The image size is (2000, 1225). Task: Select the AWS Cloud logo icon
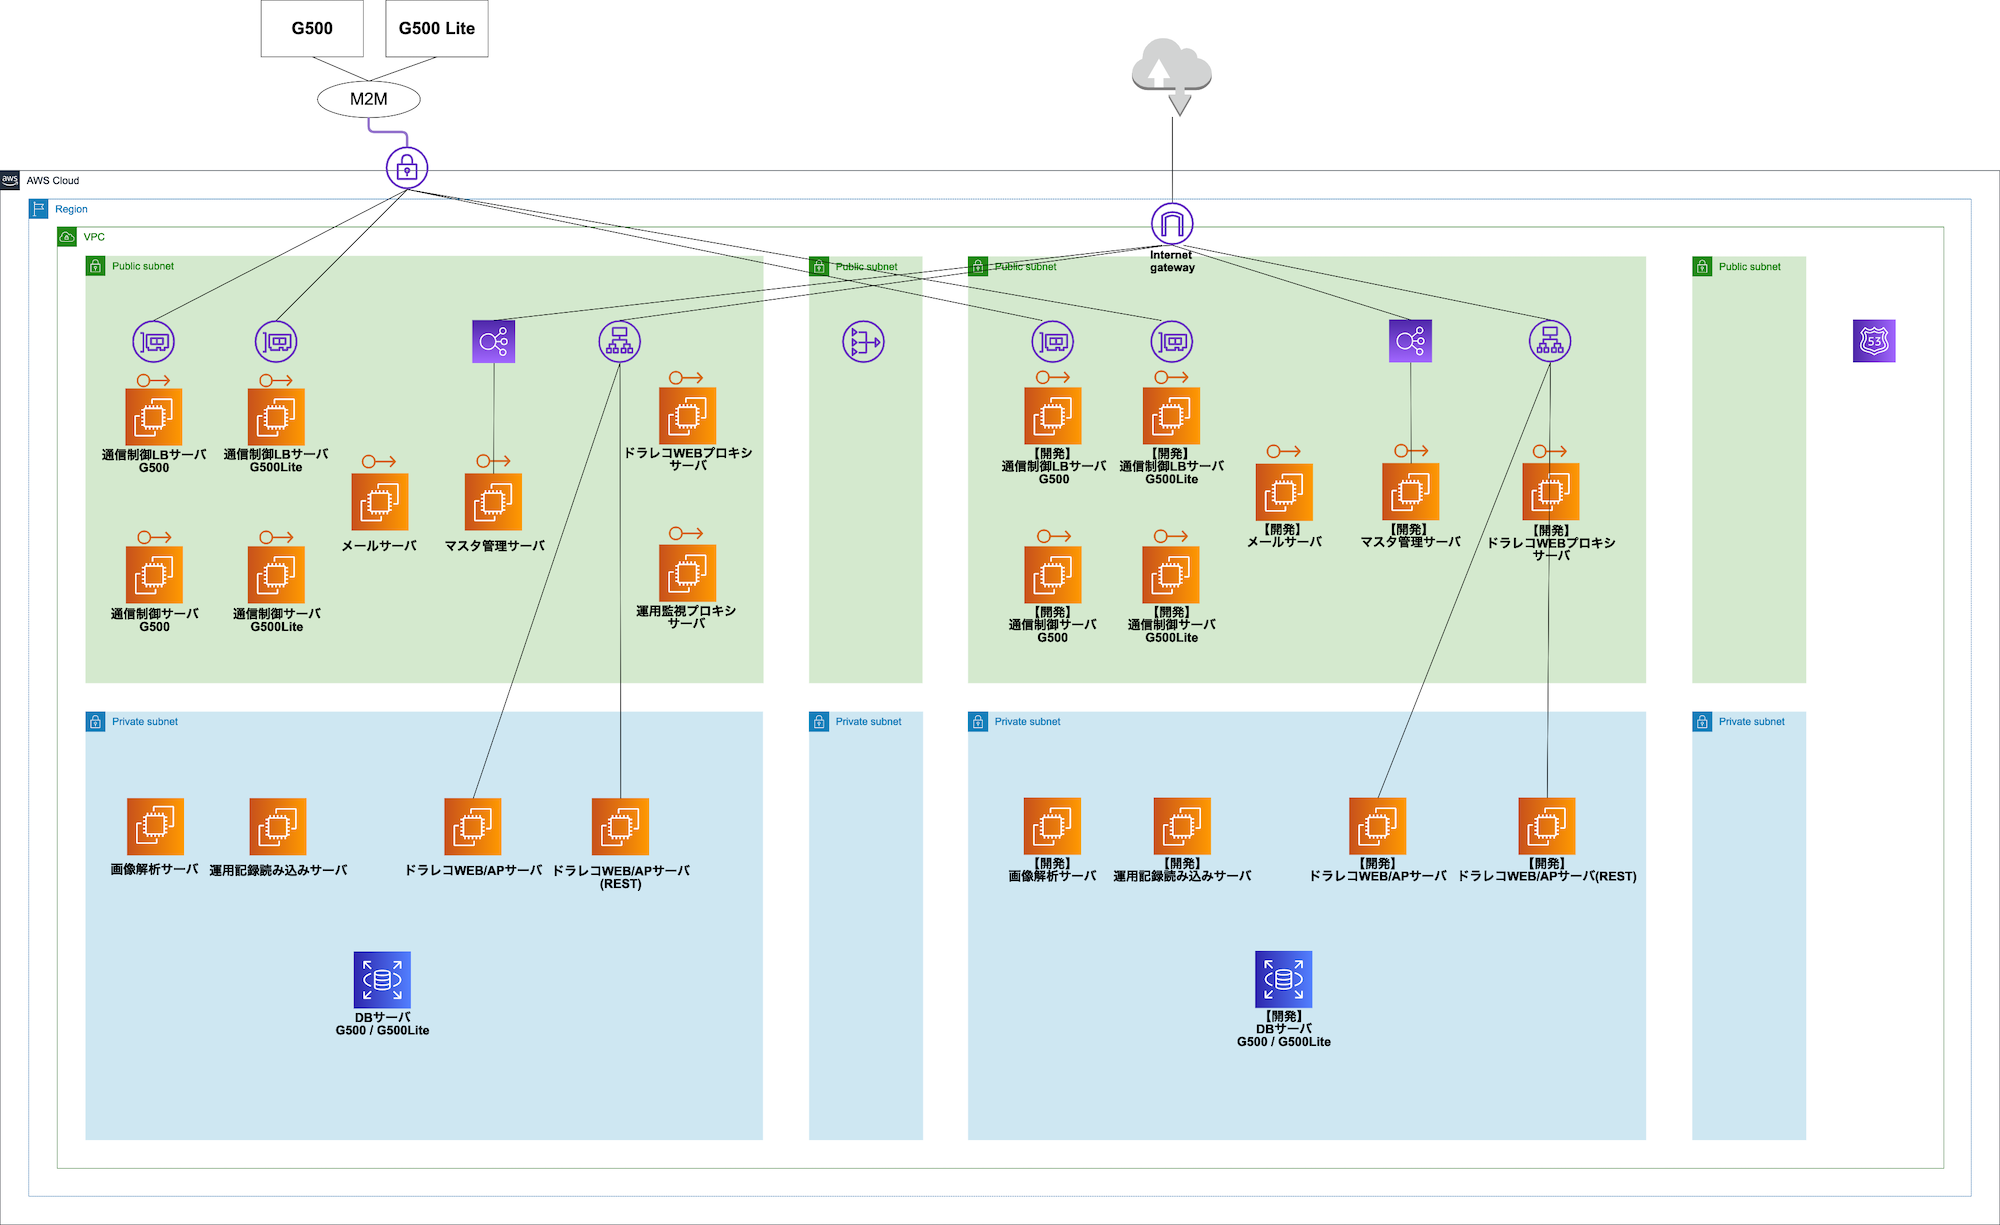[x=10, y=180]
